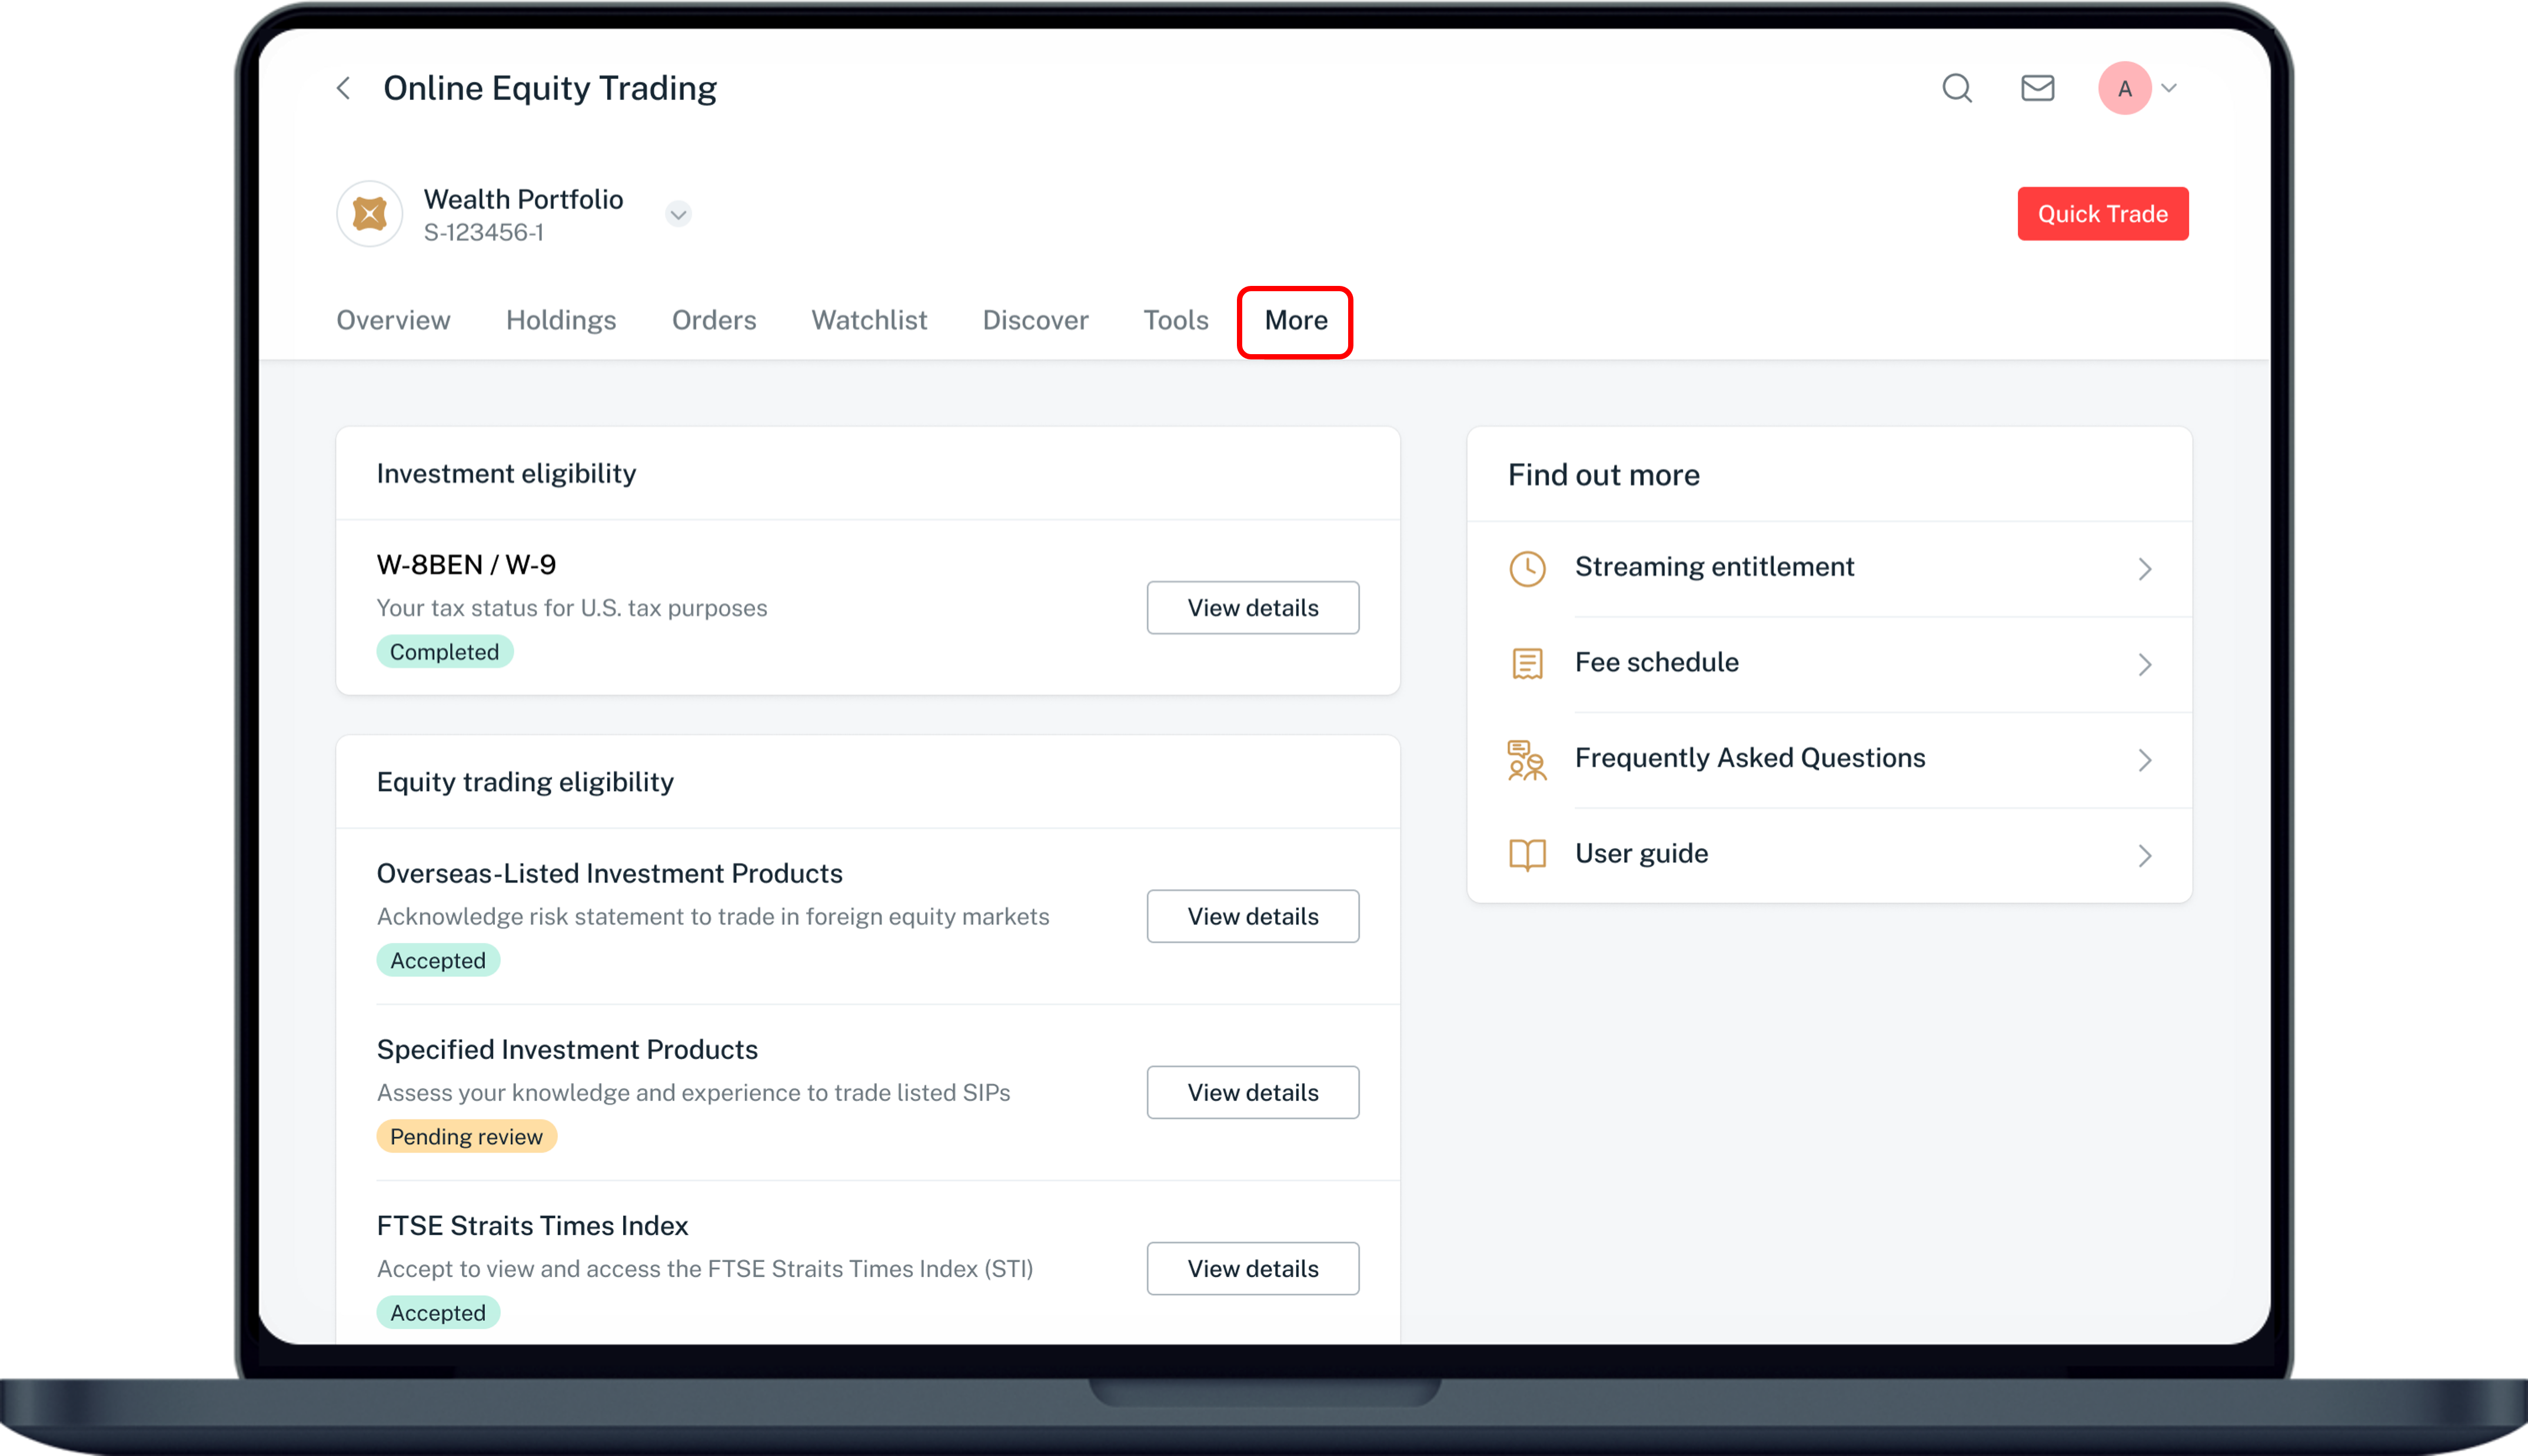Select the Discover tab
The image size is (2528, 1456).
1035,320
